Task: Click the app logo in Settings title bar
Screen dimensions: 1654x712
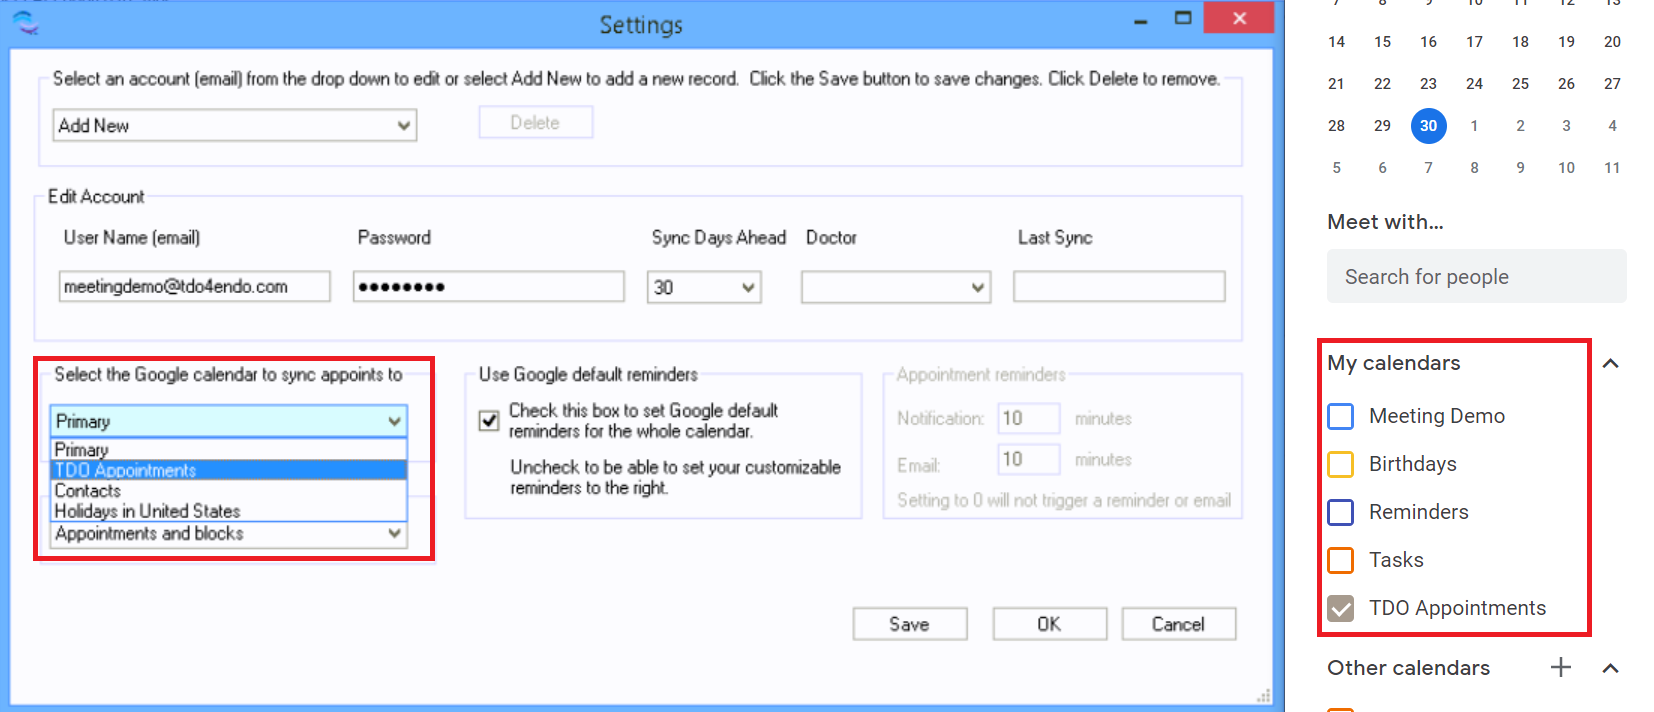Action: (x=26, y=22)
